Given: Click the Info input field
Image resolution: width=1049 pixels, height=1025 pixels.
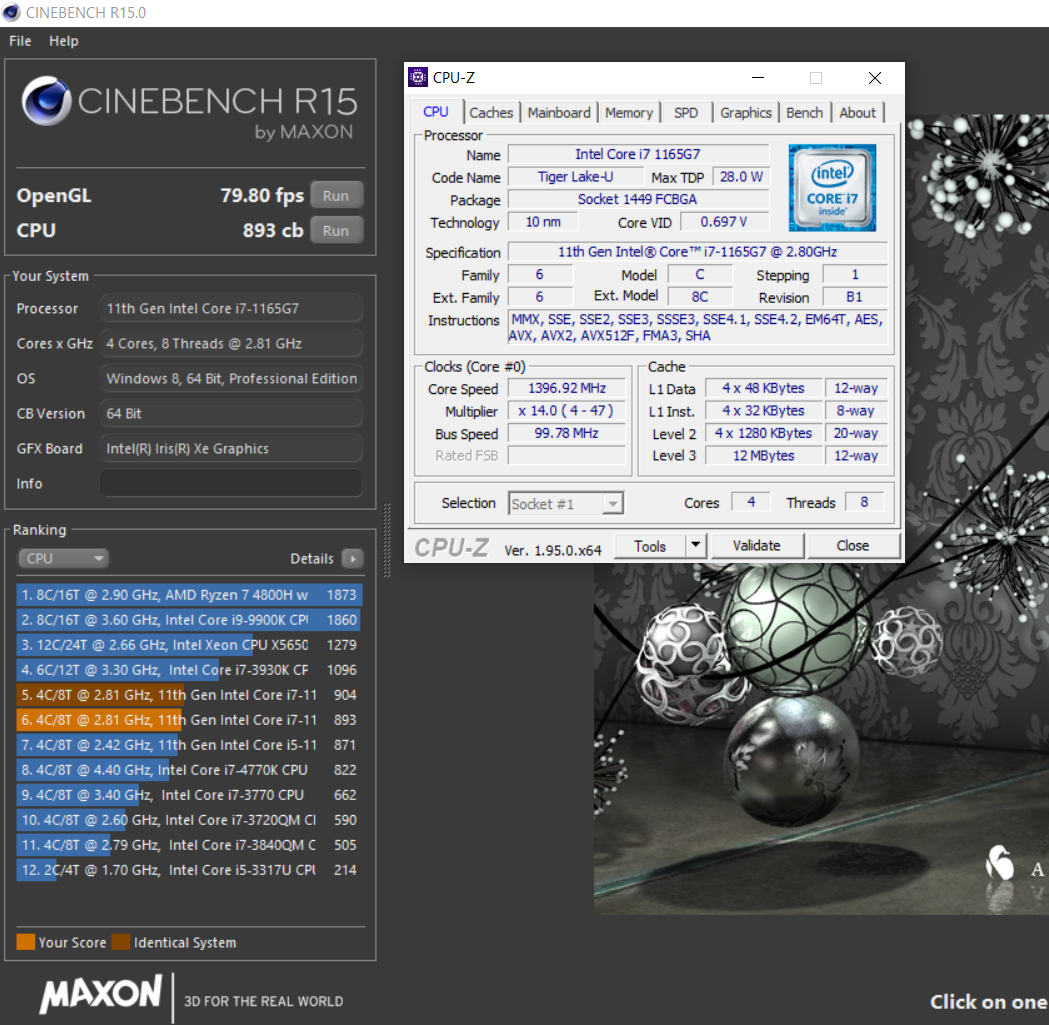Looking at the screenshot, I should click(231, 483).
